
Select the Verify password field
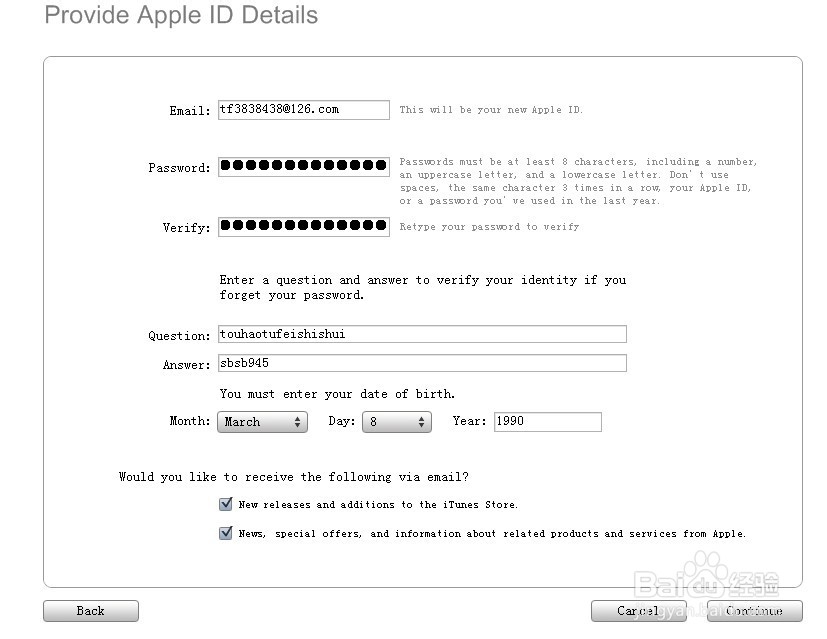coord(304,227)
